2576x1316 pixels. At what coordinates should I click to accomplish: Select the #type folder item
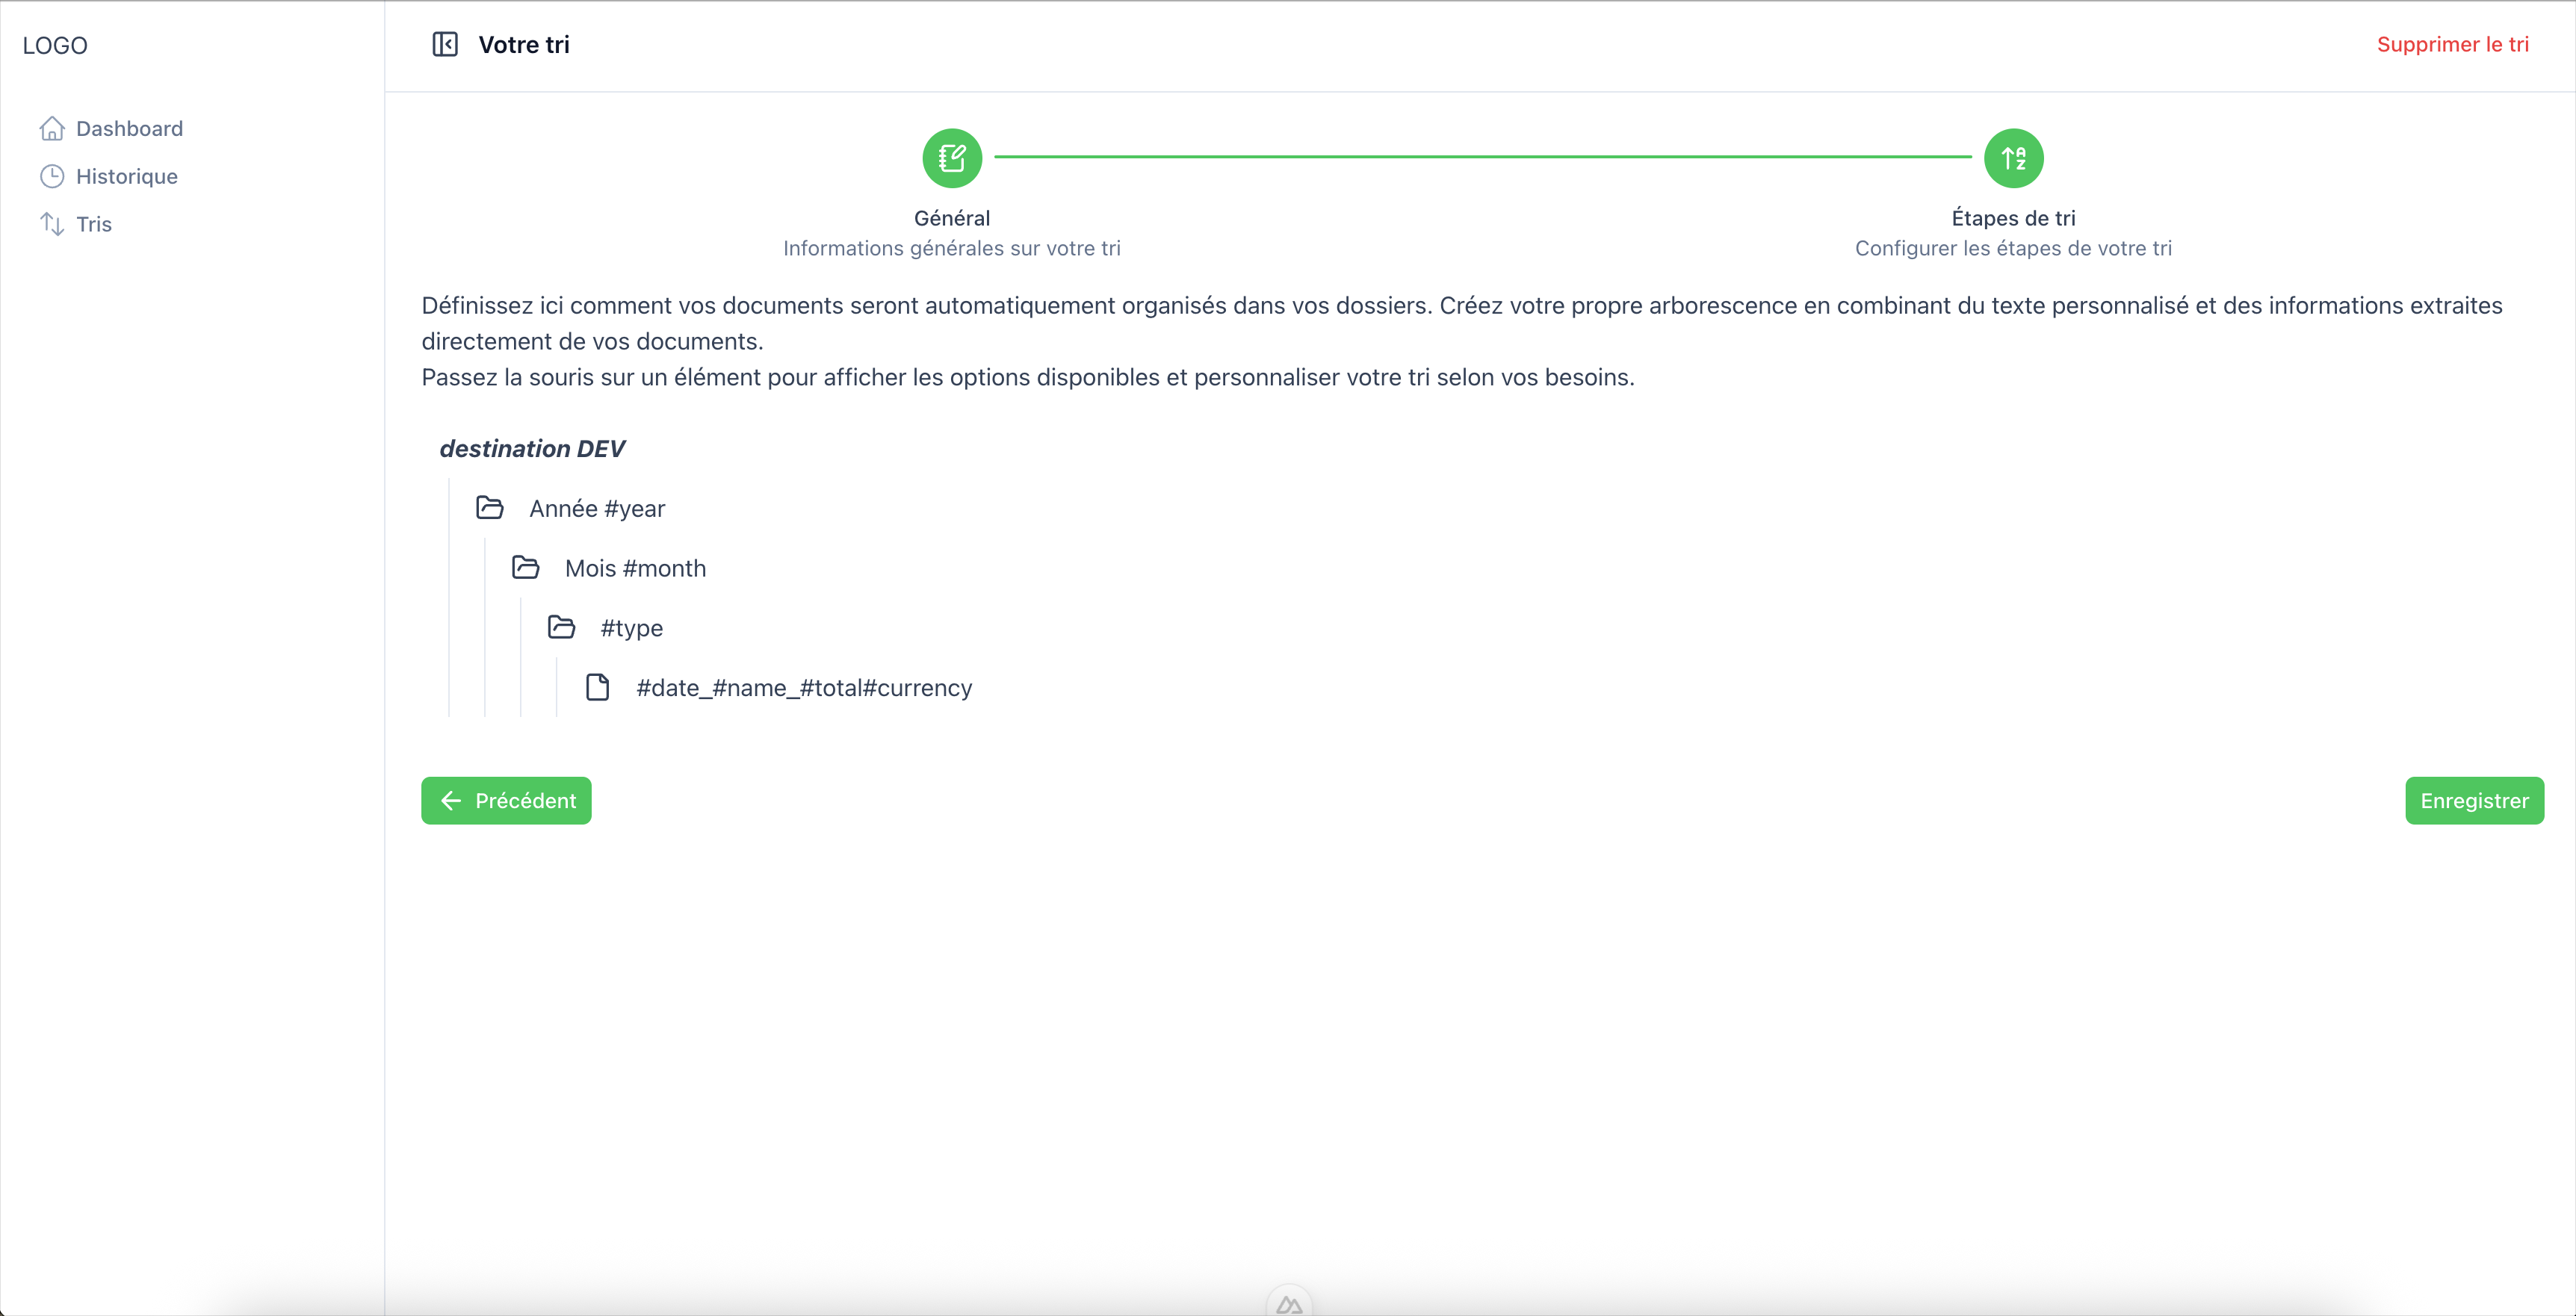[631, 628]
